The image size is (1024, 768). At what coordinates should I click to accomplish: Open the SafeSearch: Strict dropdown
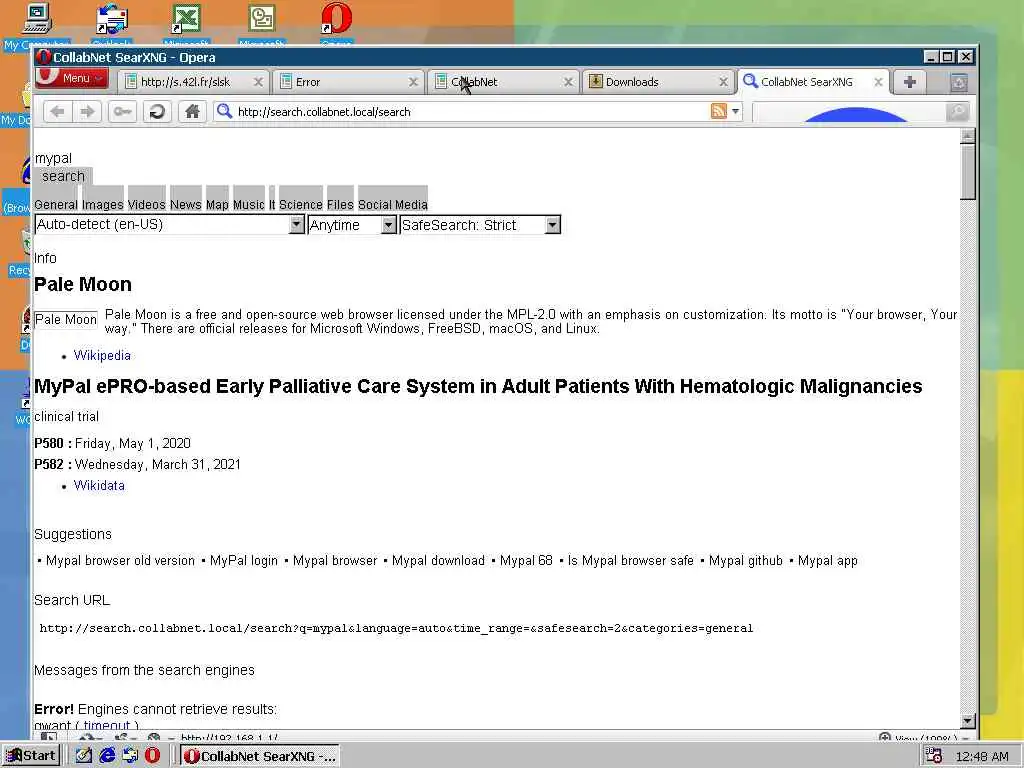coord(480,225)
